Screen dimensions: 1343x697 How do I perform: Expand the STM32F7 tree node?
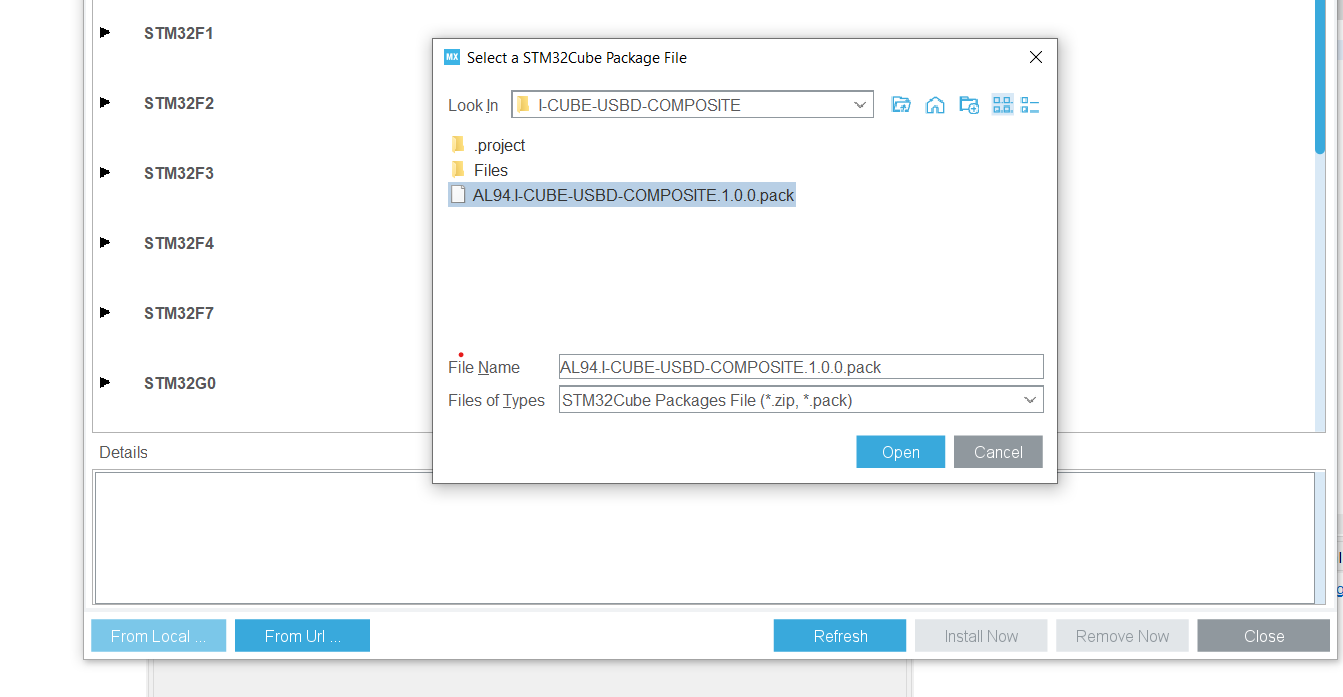pos(105,313)
